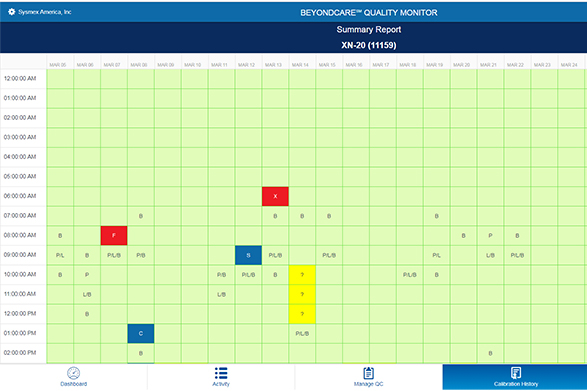Open the Dashboard gauge icon

(x=73, y=373)
